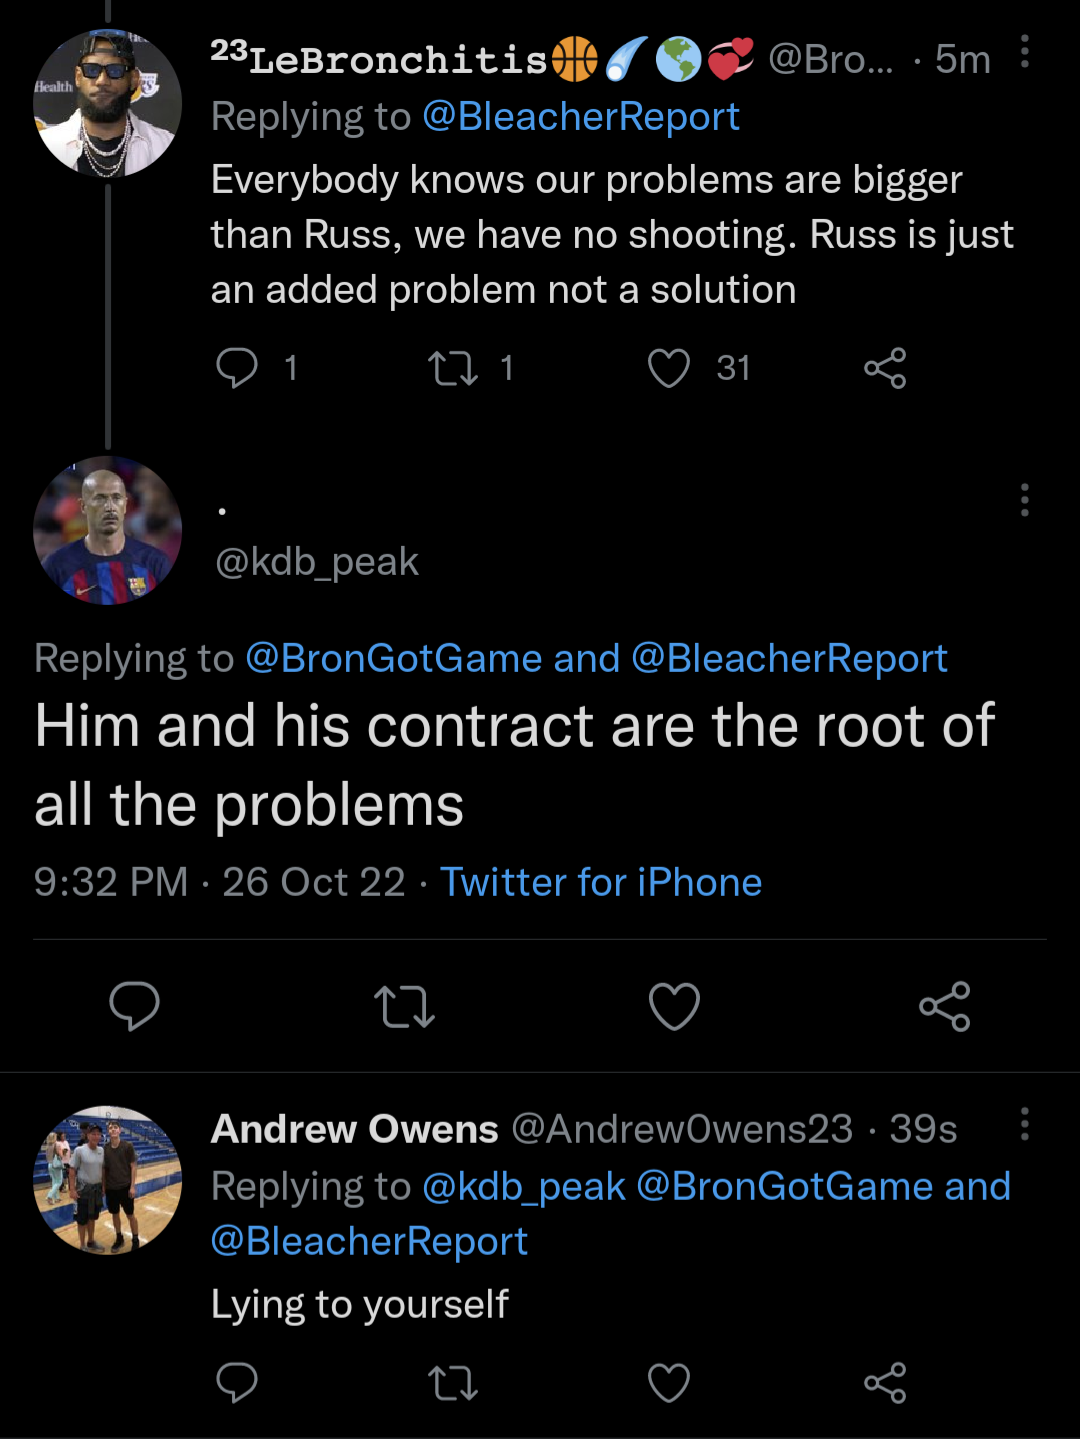The height and width of the screenshot is (1439, 1080).
Task: Retweet the kdb_peak main tweet
Action: pyautogui.click(x=404, y=1006)
